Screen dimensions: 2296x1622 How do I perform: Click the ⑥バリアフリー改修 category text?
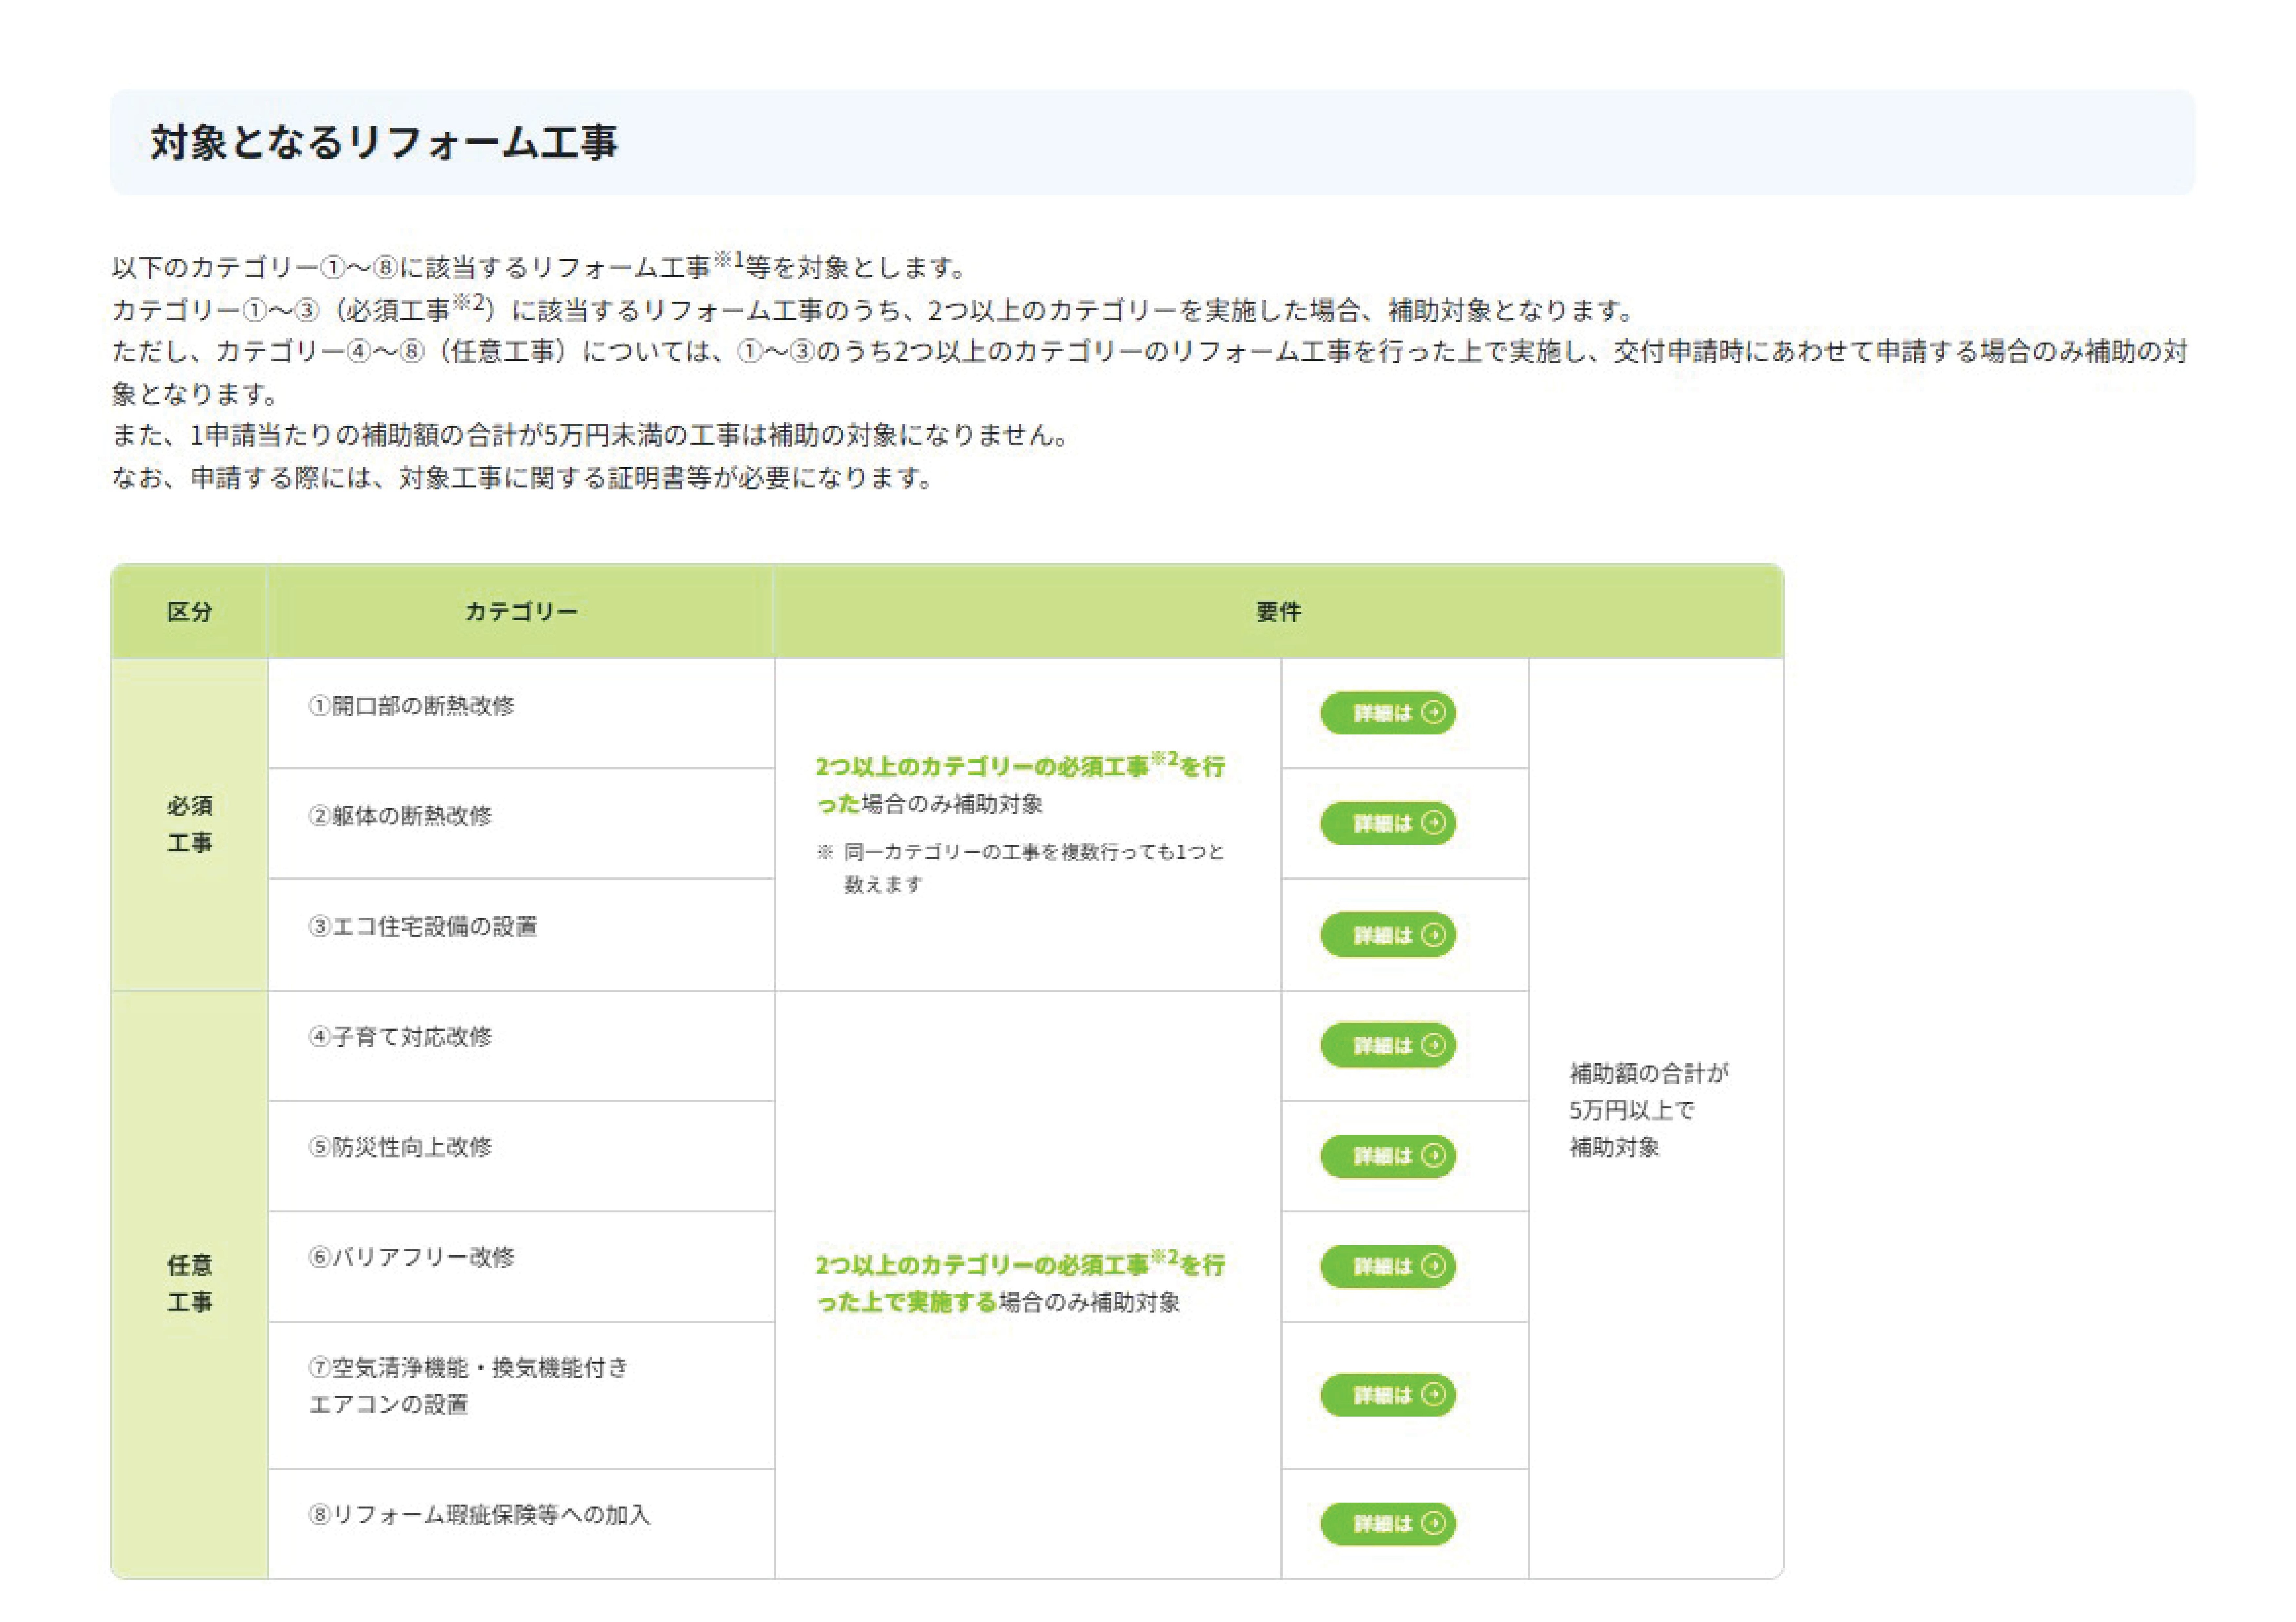click(411, 1257)
